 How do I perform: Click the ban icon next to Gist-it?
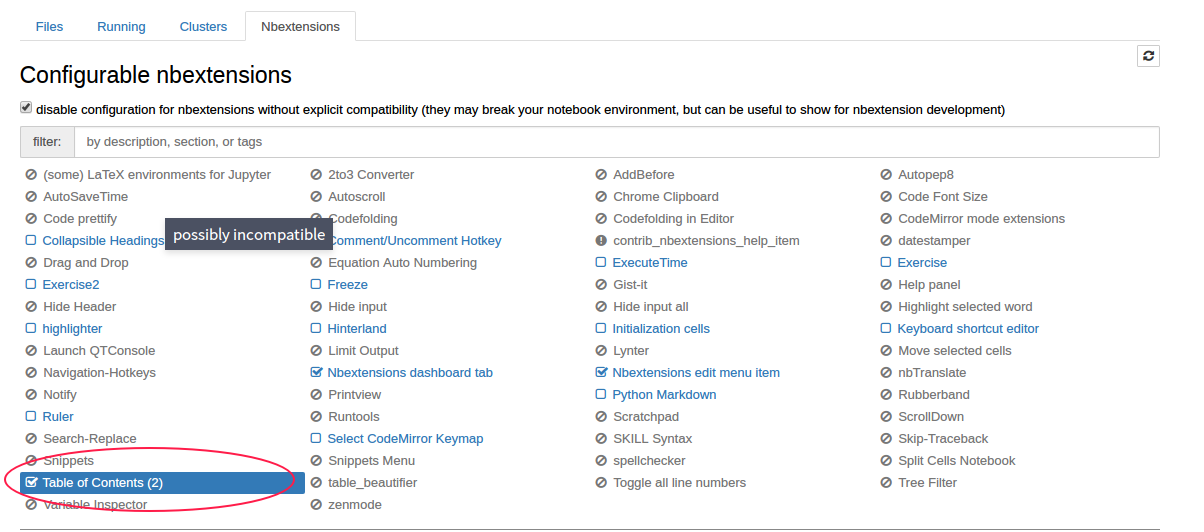click(601, 285)
